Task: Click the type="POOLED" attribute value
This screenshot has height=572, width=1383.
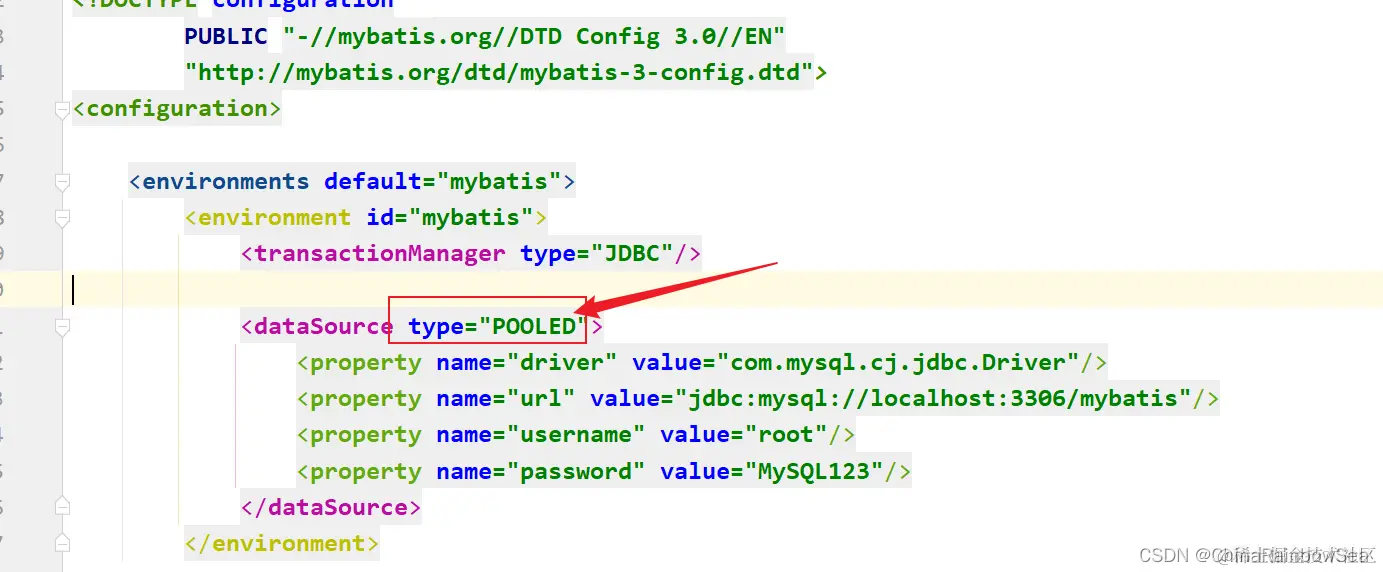Action: tap(534, 327)
